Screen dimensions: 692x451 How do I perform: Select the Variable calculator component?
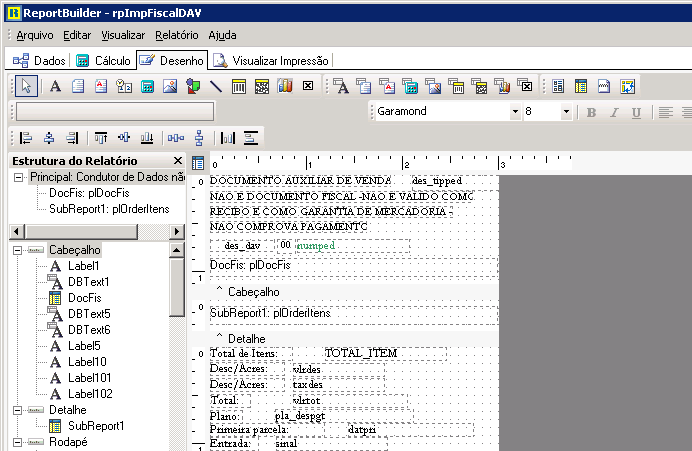pos(147,86)
